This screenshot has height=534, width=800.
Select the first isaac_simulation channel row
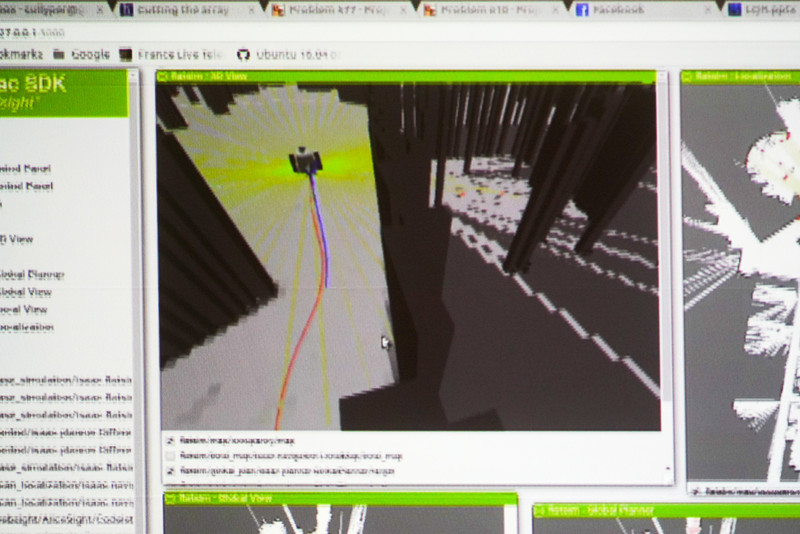point(66,380)
